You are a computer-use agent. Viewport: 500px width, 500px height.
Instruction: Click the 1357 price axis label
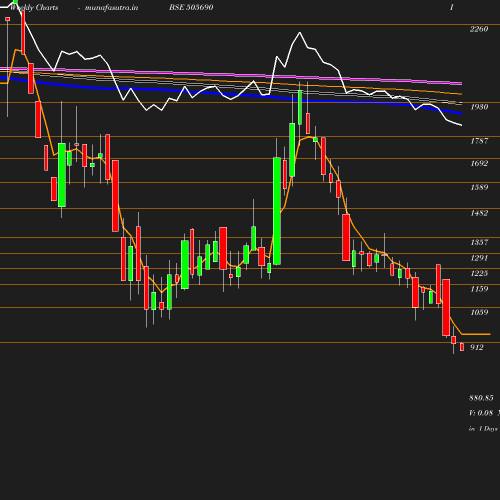(x=479, y=242)
